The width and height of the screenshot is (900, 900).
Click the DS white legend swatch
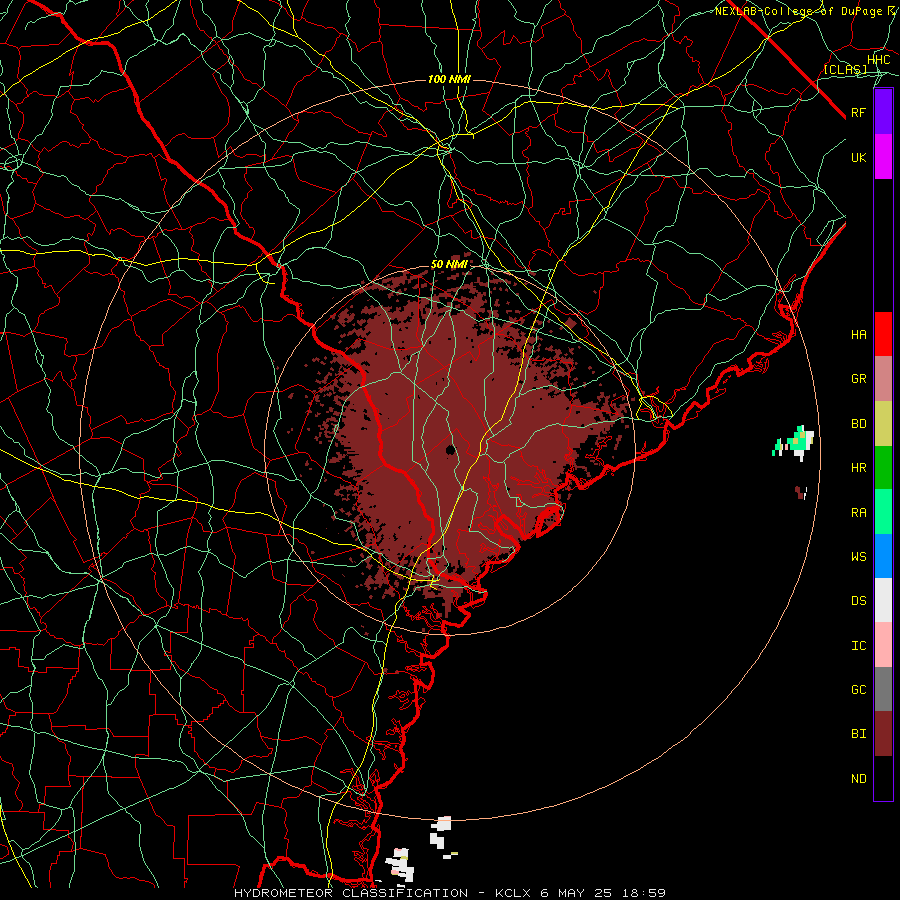(x=883, y=600)
